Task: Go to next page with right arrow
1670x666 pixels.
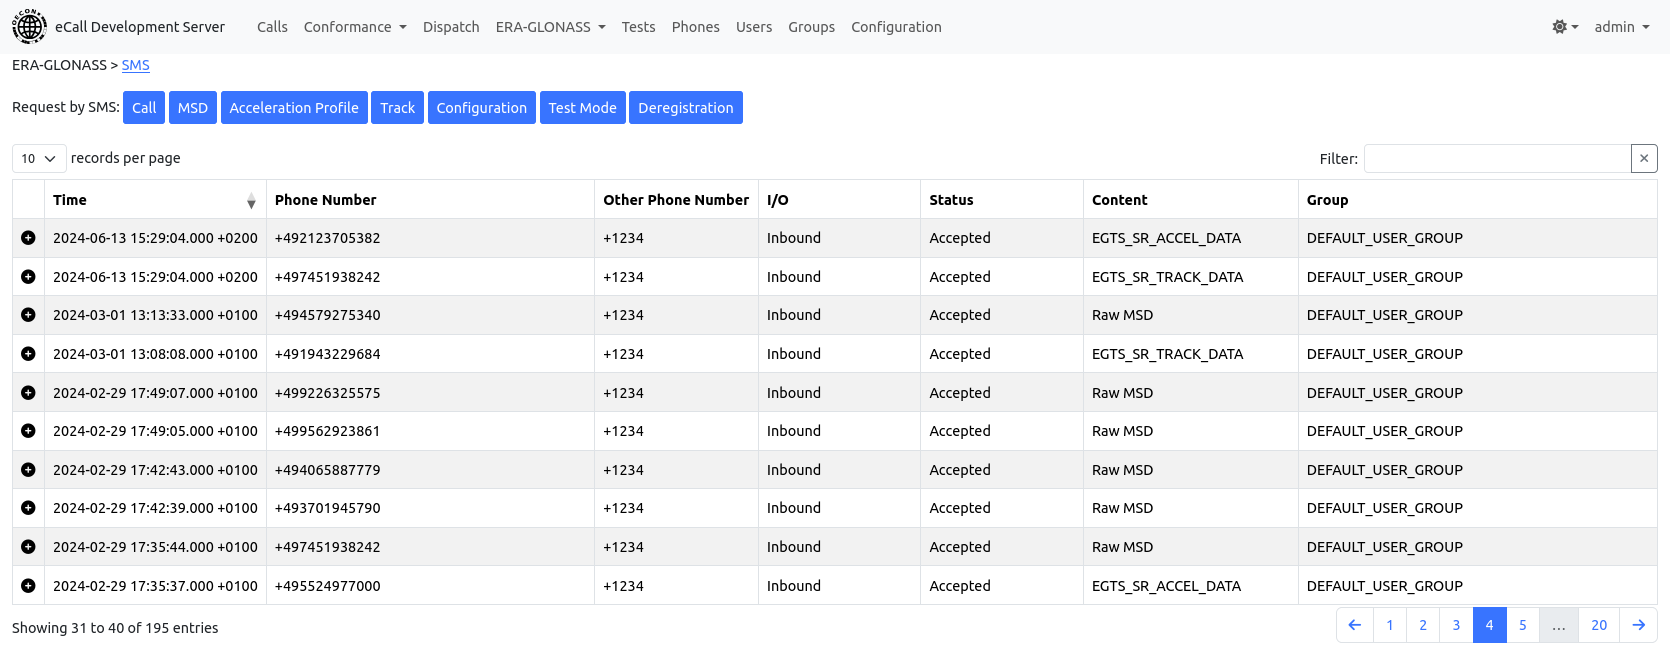Action: (1638, 625)
